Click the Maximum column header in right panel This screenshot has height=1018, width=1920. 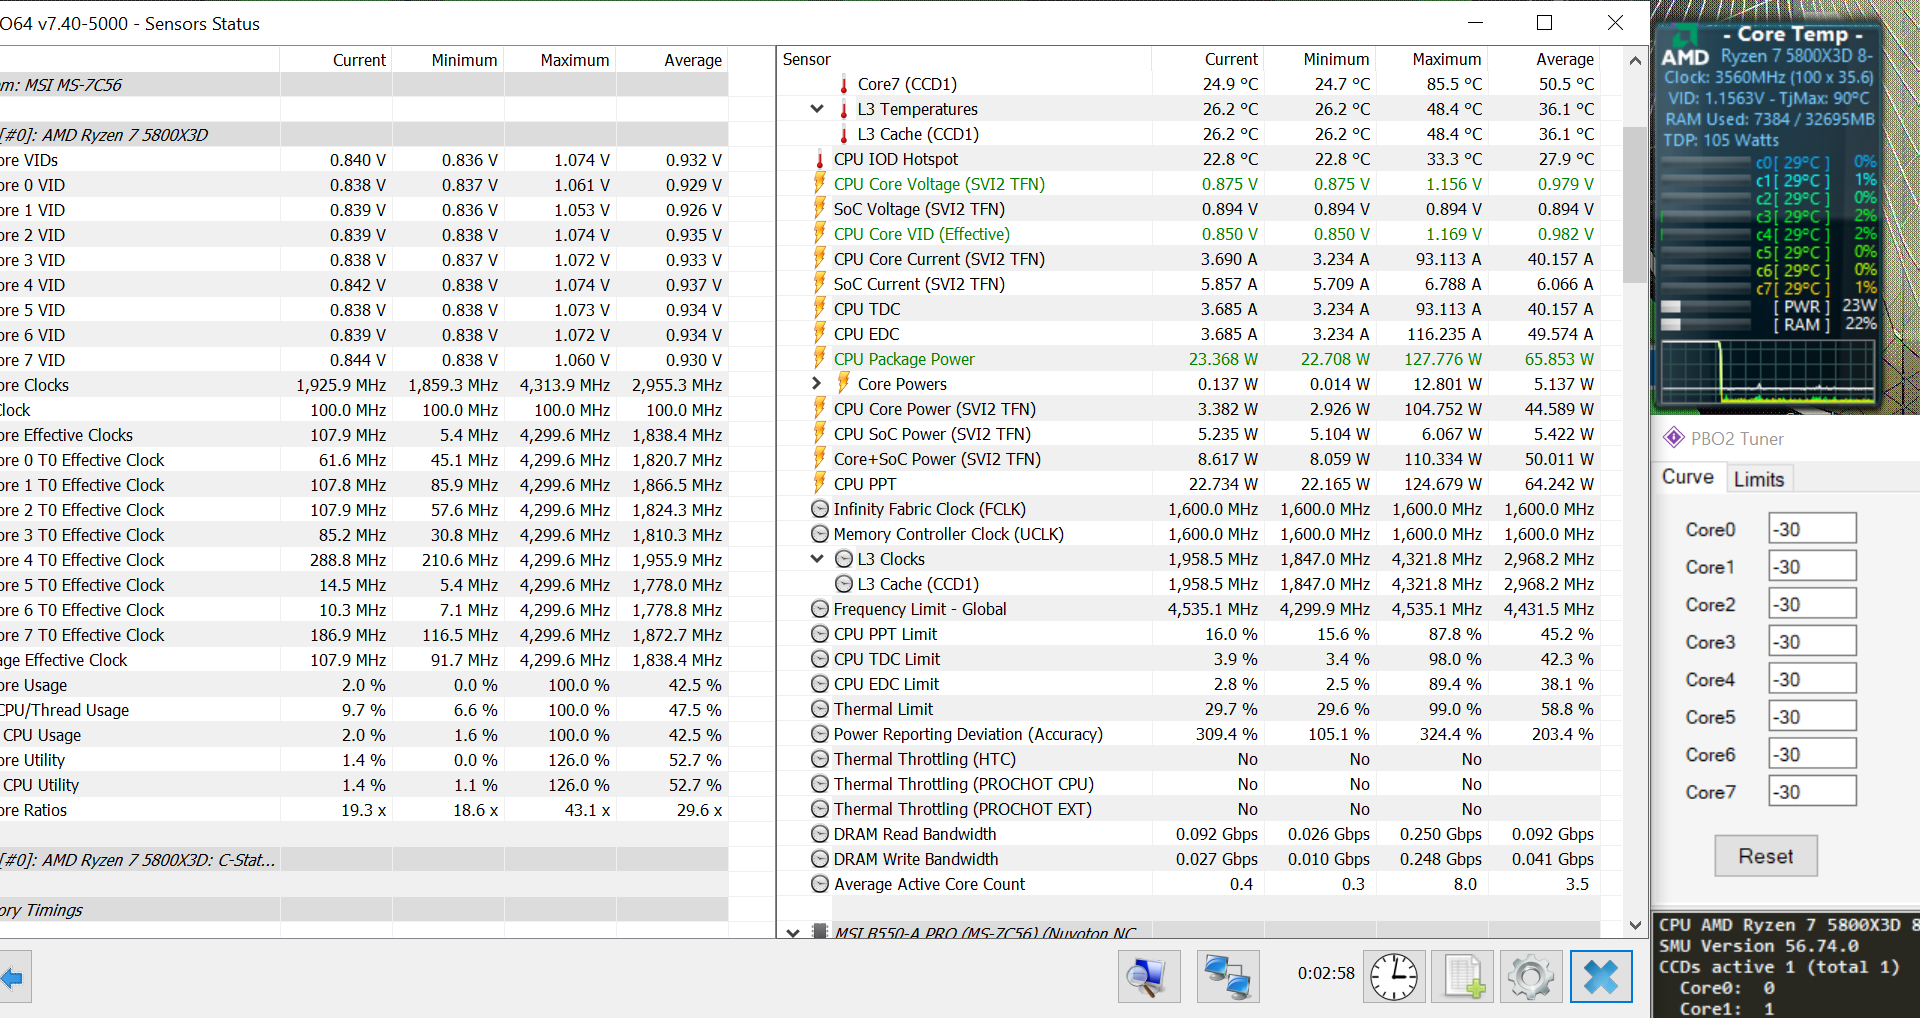point(1446,59)
